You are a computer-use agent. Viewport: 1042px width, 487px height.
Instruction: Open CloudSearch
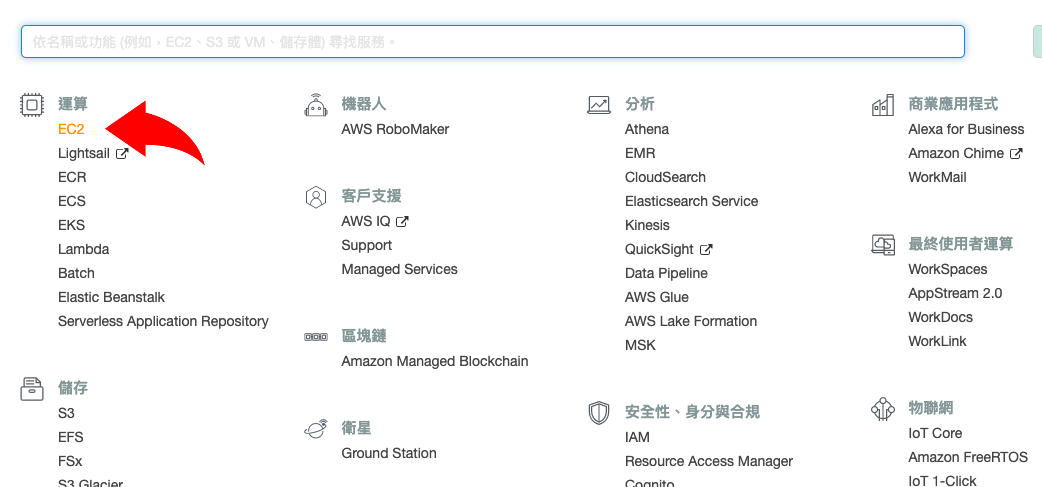[665, 177]
